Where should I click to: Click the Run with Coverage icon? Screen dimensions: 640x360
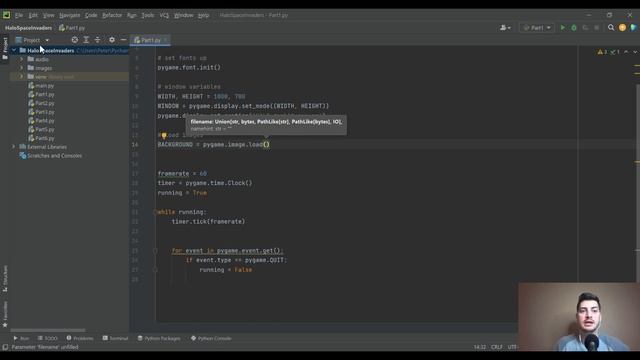(x=585, y=28)
